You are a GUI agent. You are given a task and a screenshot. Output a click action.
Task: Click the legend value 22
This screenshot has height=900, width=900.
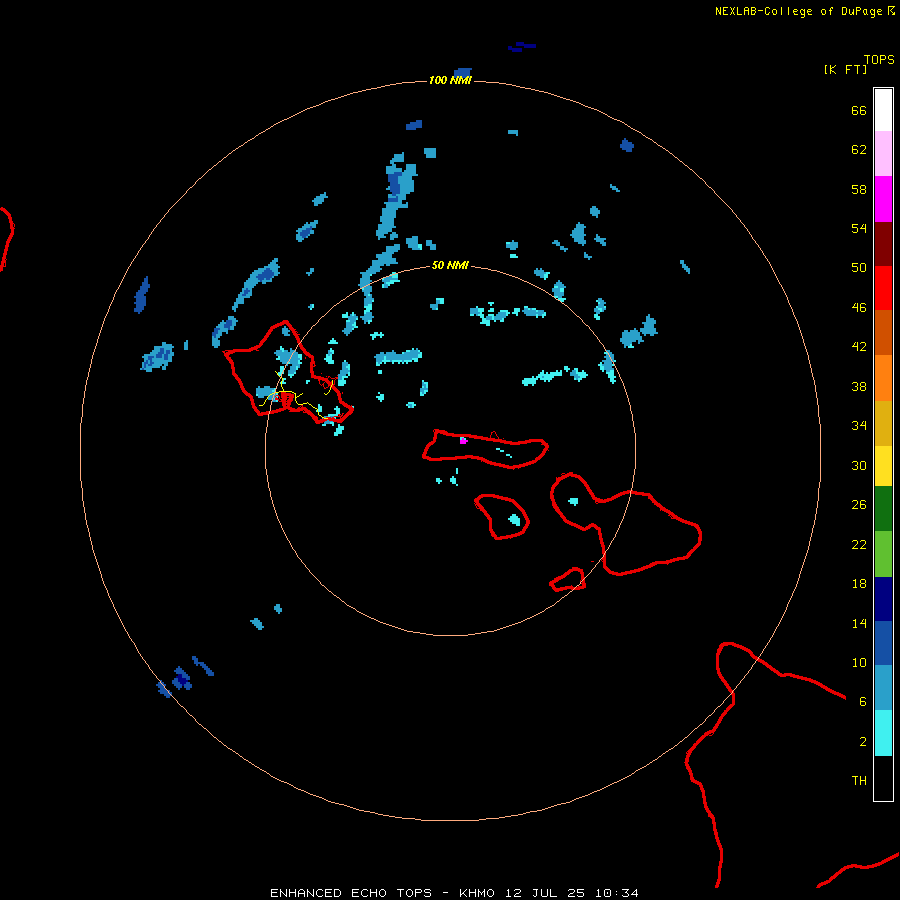tap(859, 544)
